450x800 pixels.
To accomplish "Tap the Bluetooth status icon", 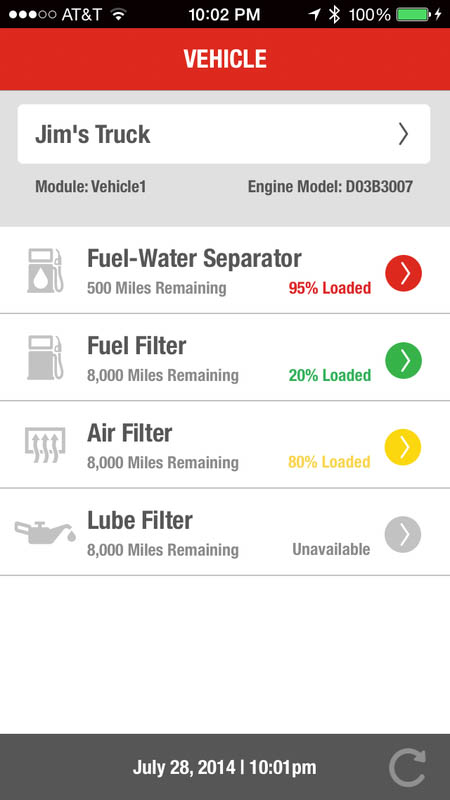I will (334, 14).
